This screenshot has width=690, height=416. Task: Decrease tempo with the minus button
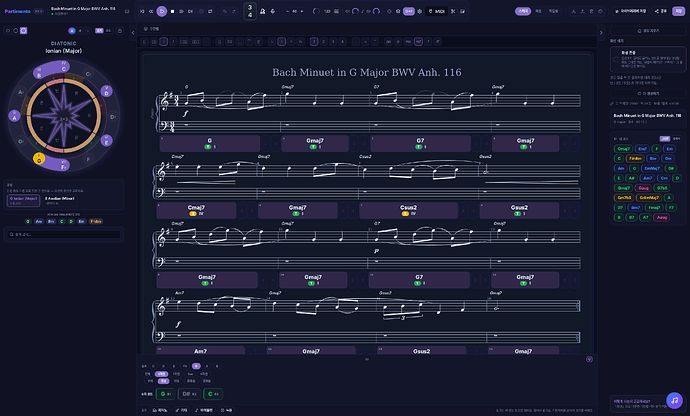287,11
